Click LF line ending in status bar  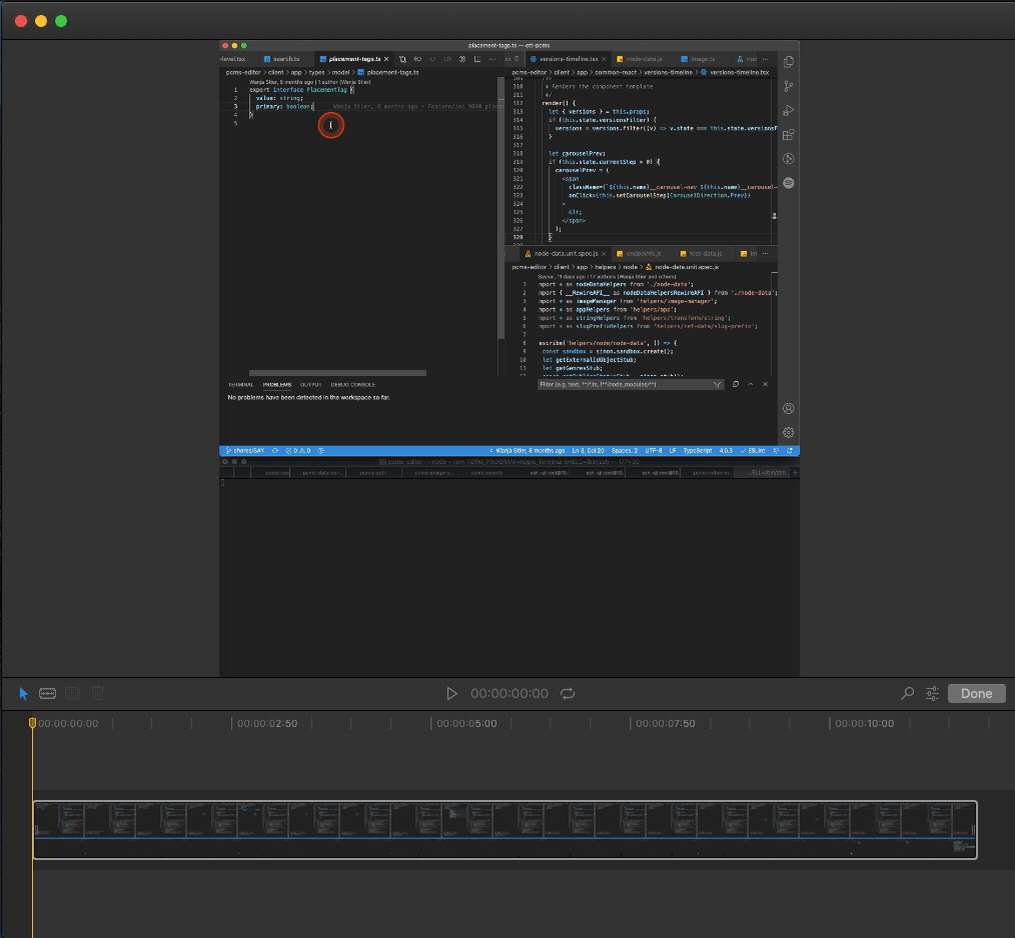[673, 451]
